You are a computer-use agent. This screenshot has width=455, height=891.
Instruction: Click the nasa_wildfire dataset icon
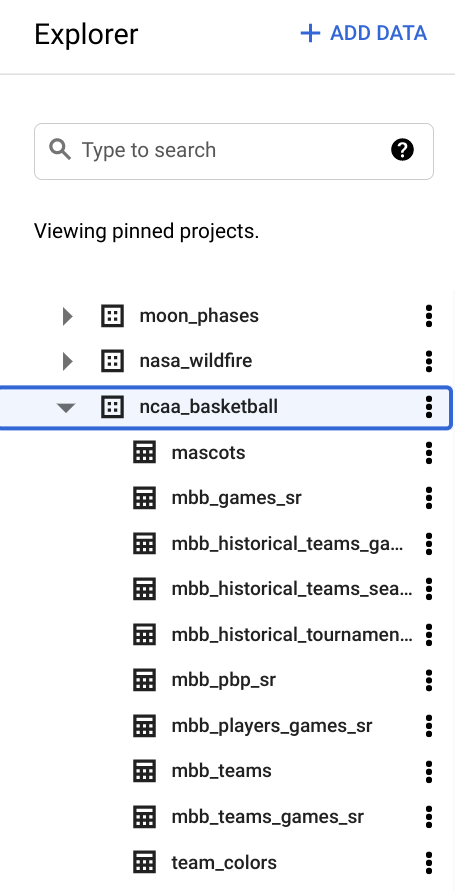tap(112, 361)
